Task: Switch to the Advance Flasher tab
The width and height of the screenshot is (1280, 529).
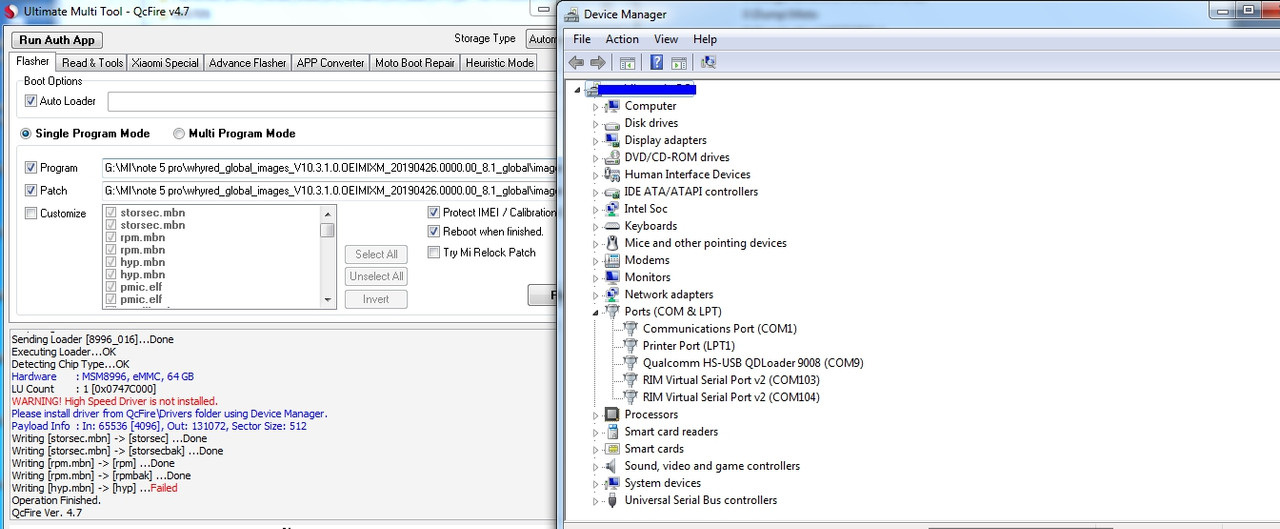Action: click(x=247, y=62)
